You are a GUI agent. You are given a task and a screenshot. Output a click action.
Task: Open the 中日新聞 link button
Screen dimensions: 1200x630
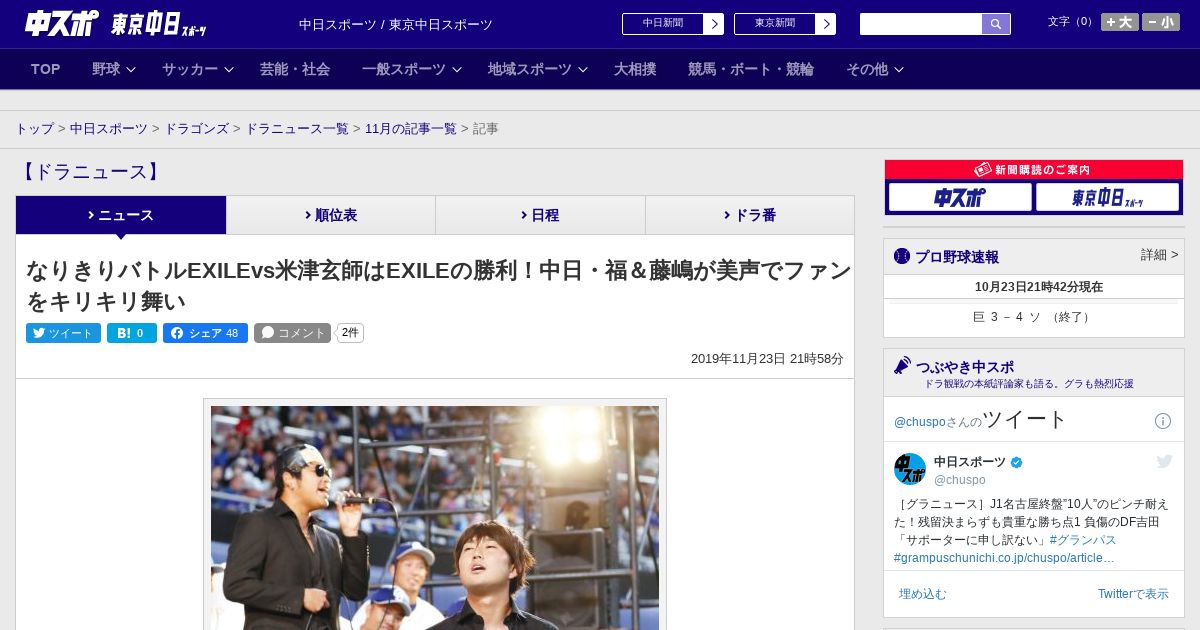point(663,24)
